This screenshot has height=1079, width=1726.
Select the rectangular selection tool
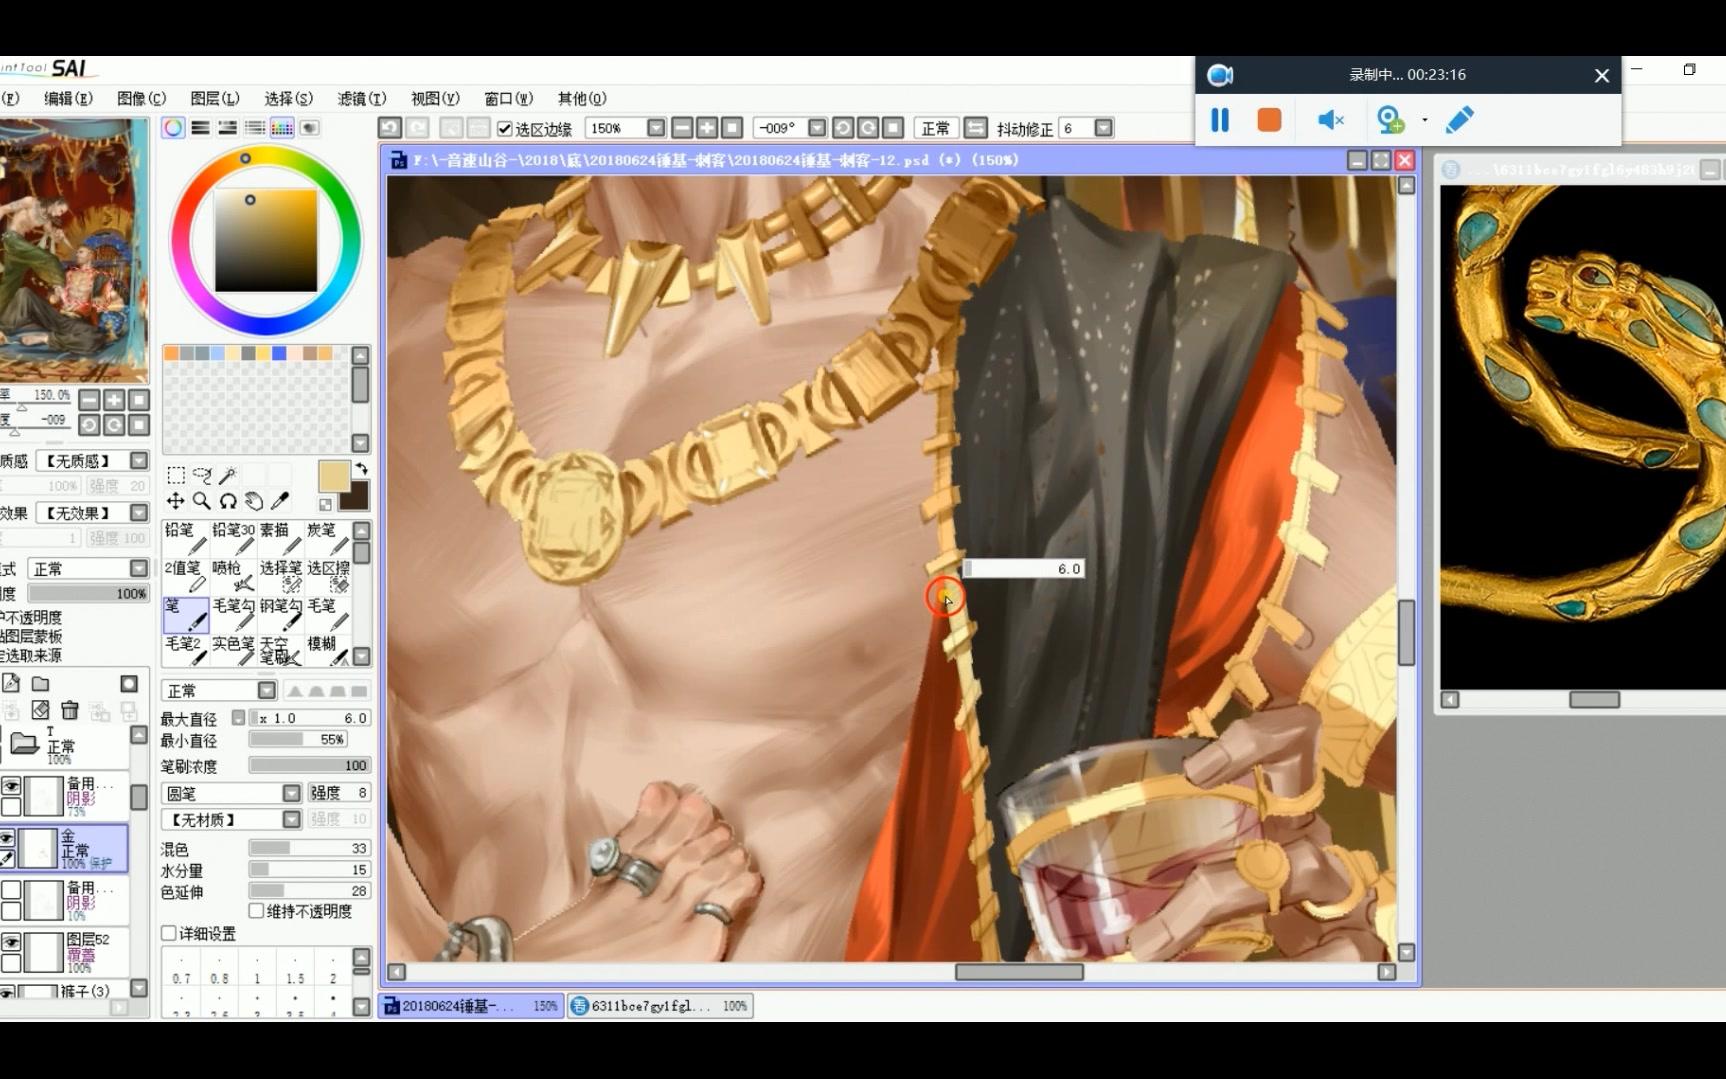click(176, 475)
